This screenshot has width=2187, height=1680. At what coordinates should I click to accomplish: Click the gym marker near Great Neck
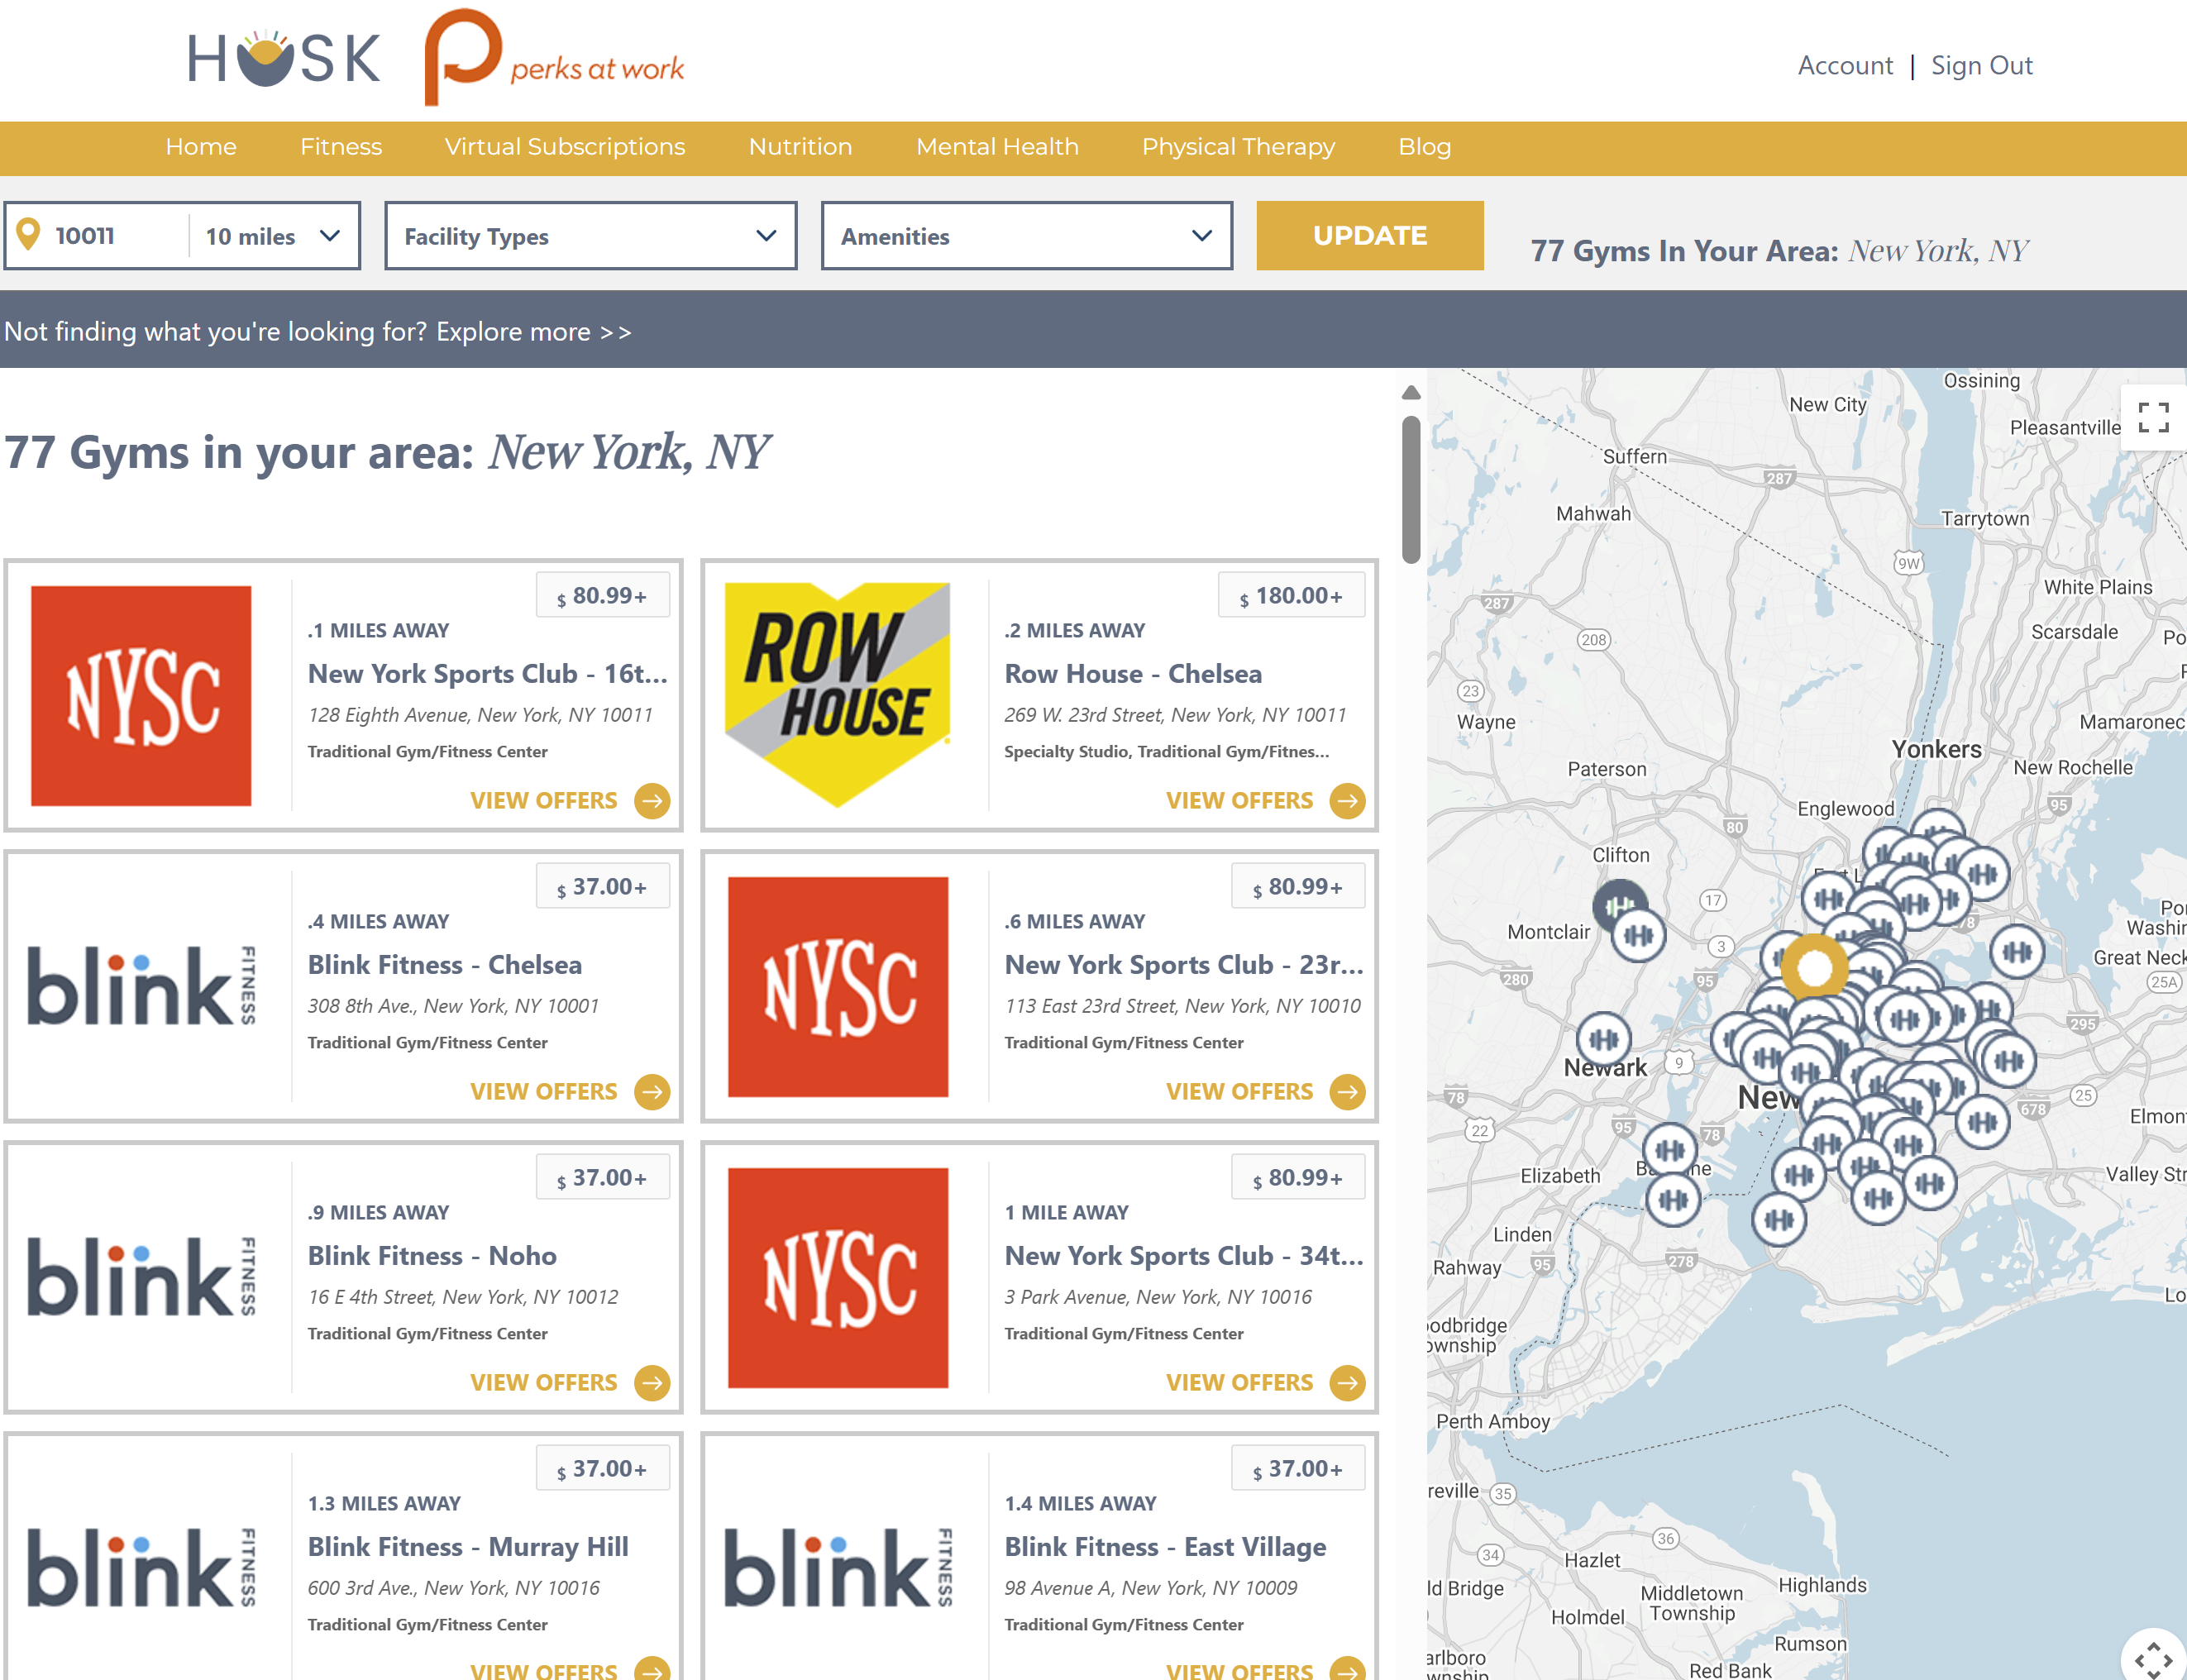click(x=2016, y=951)
